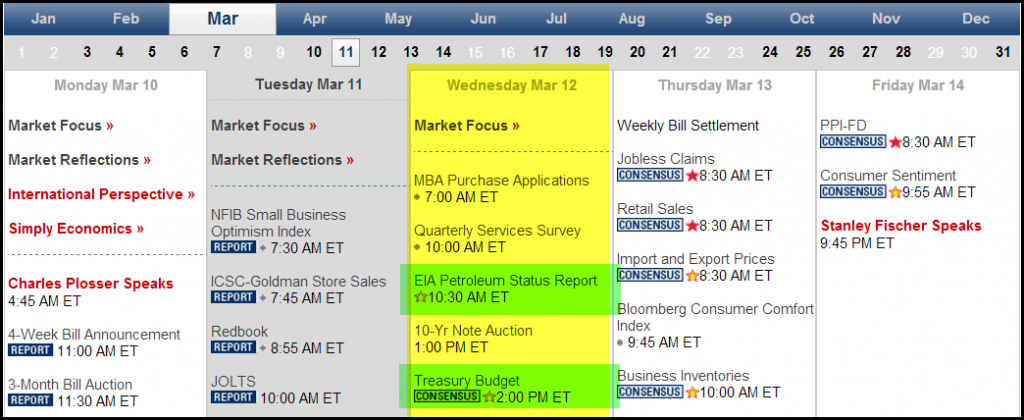Click CONSENSUS badge under Treasury Budget

447,396
